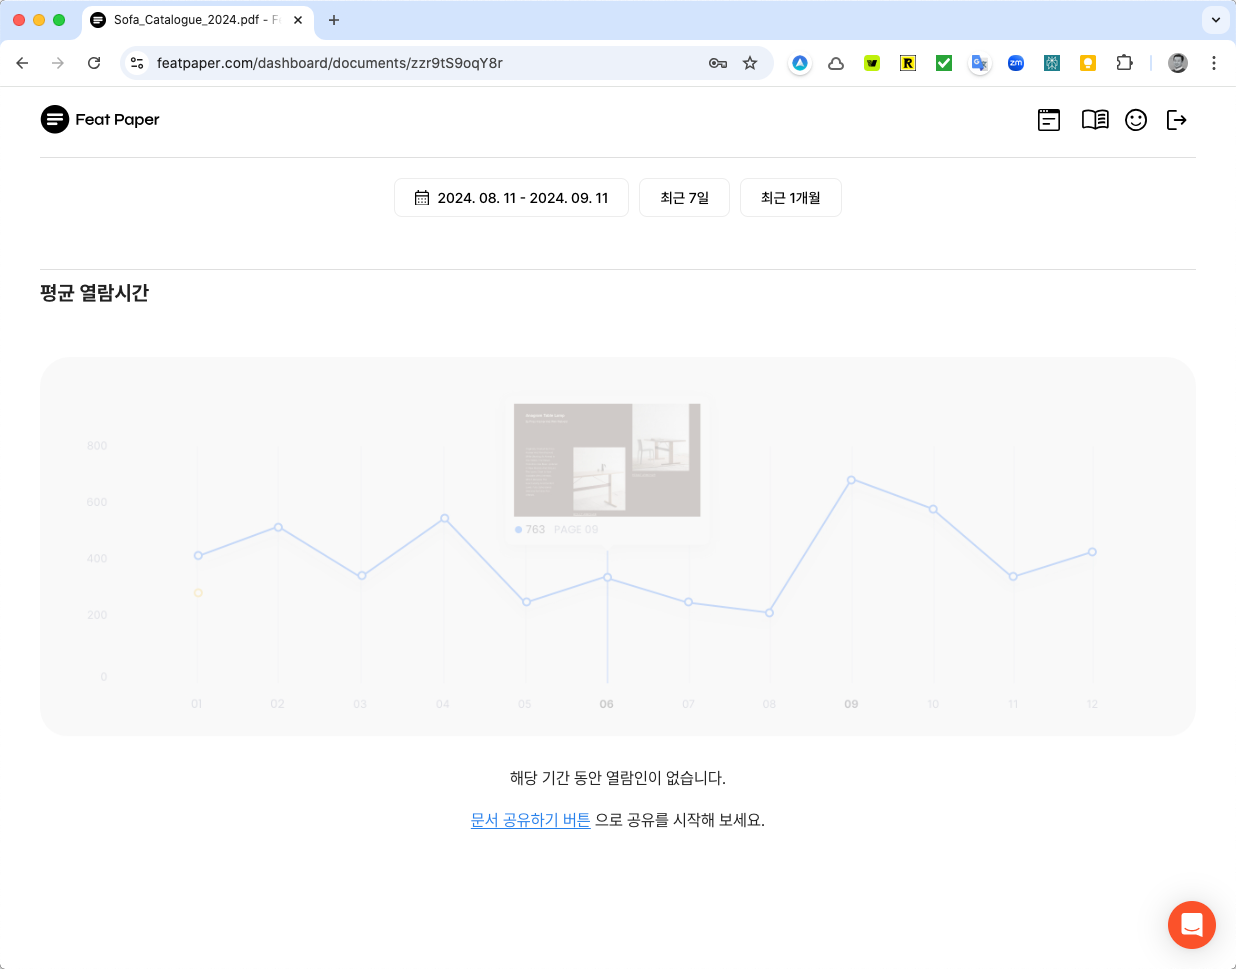
Task: Open the Chrome three-dot menu
Action: point(1214,63)
